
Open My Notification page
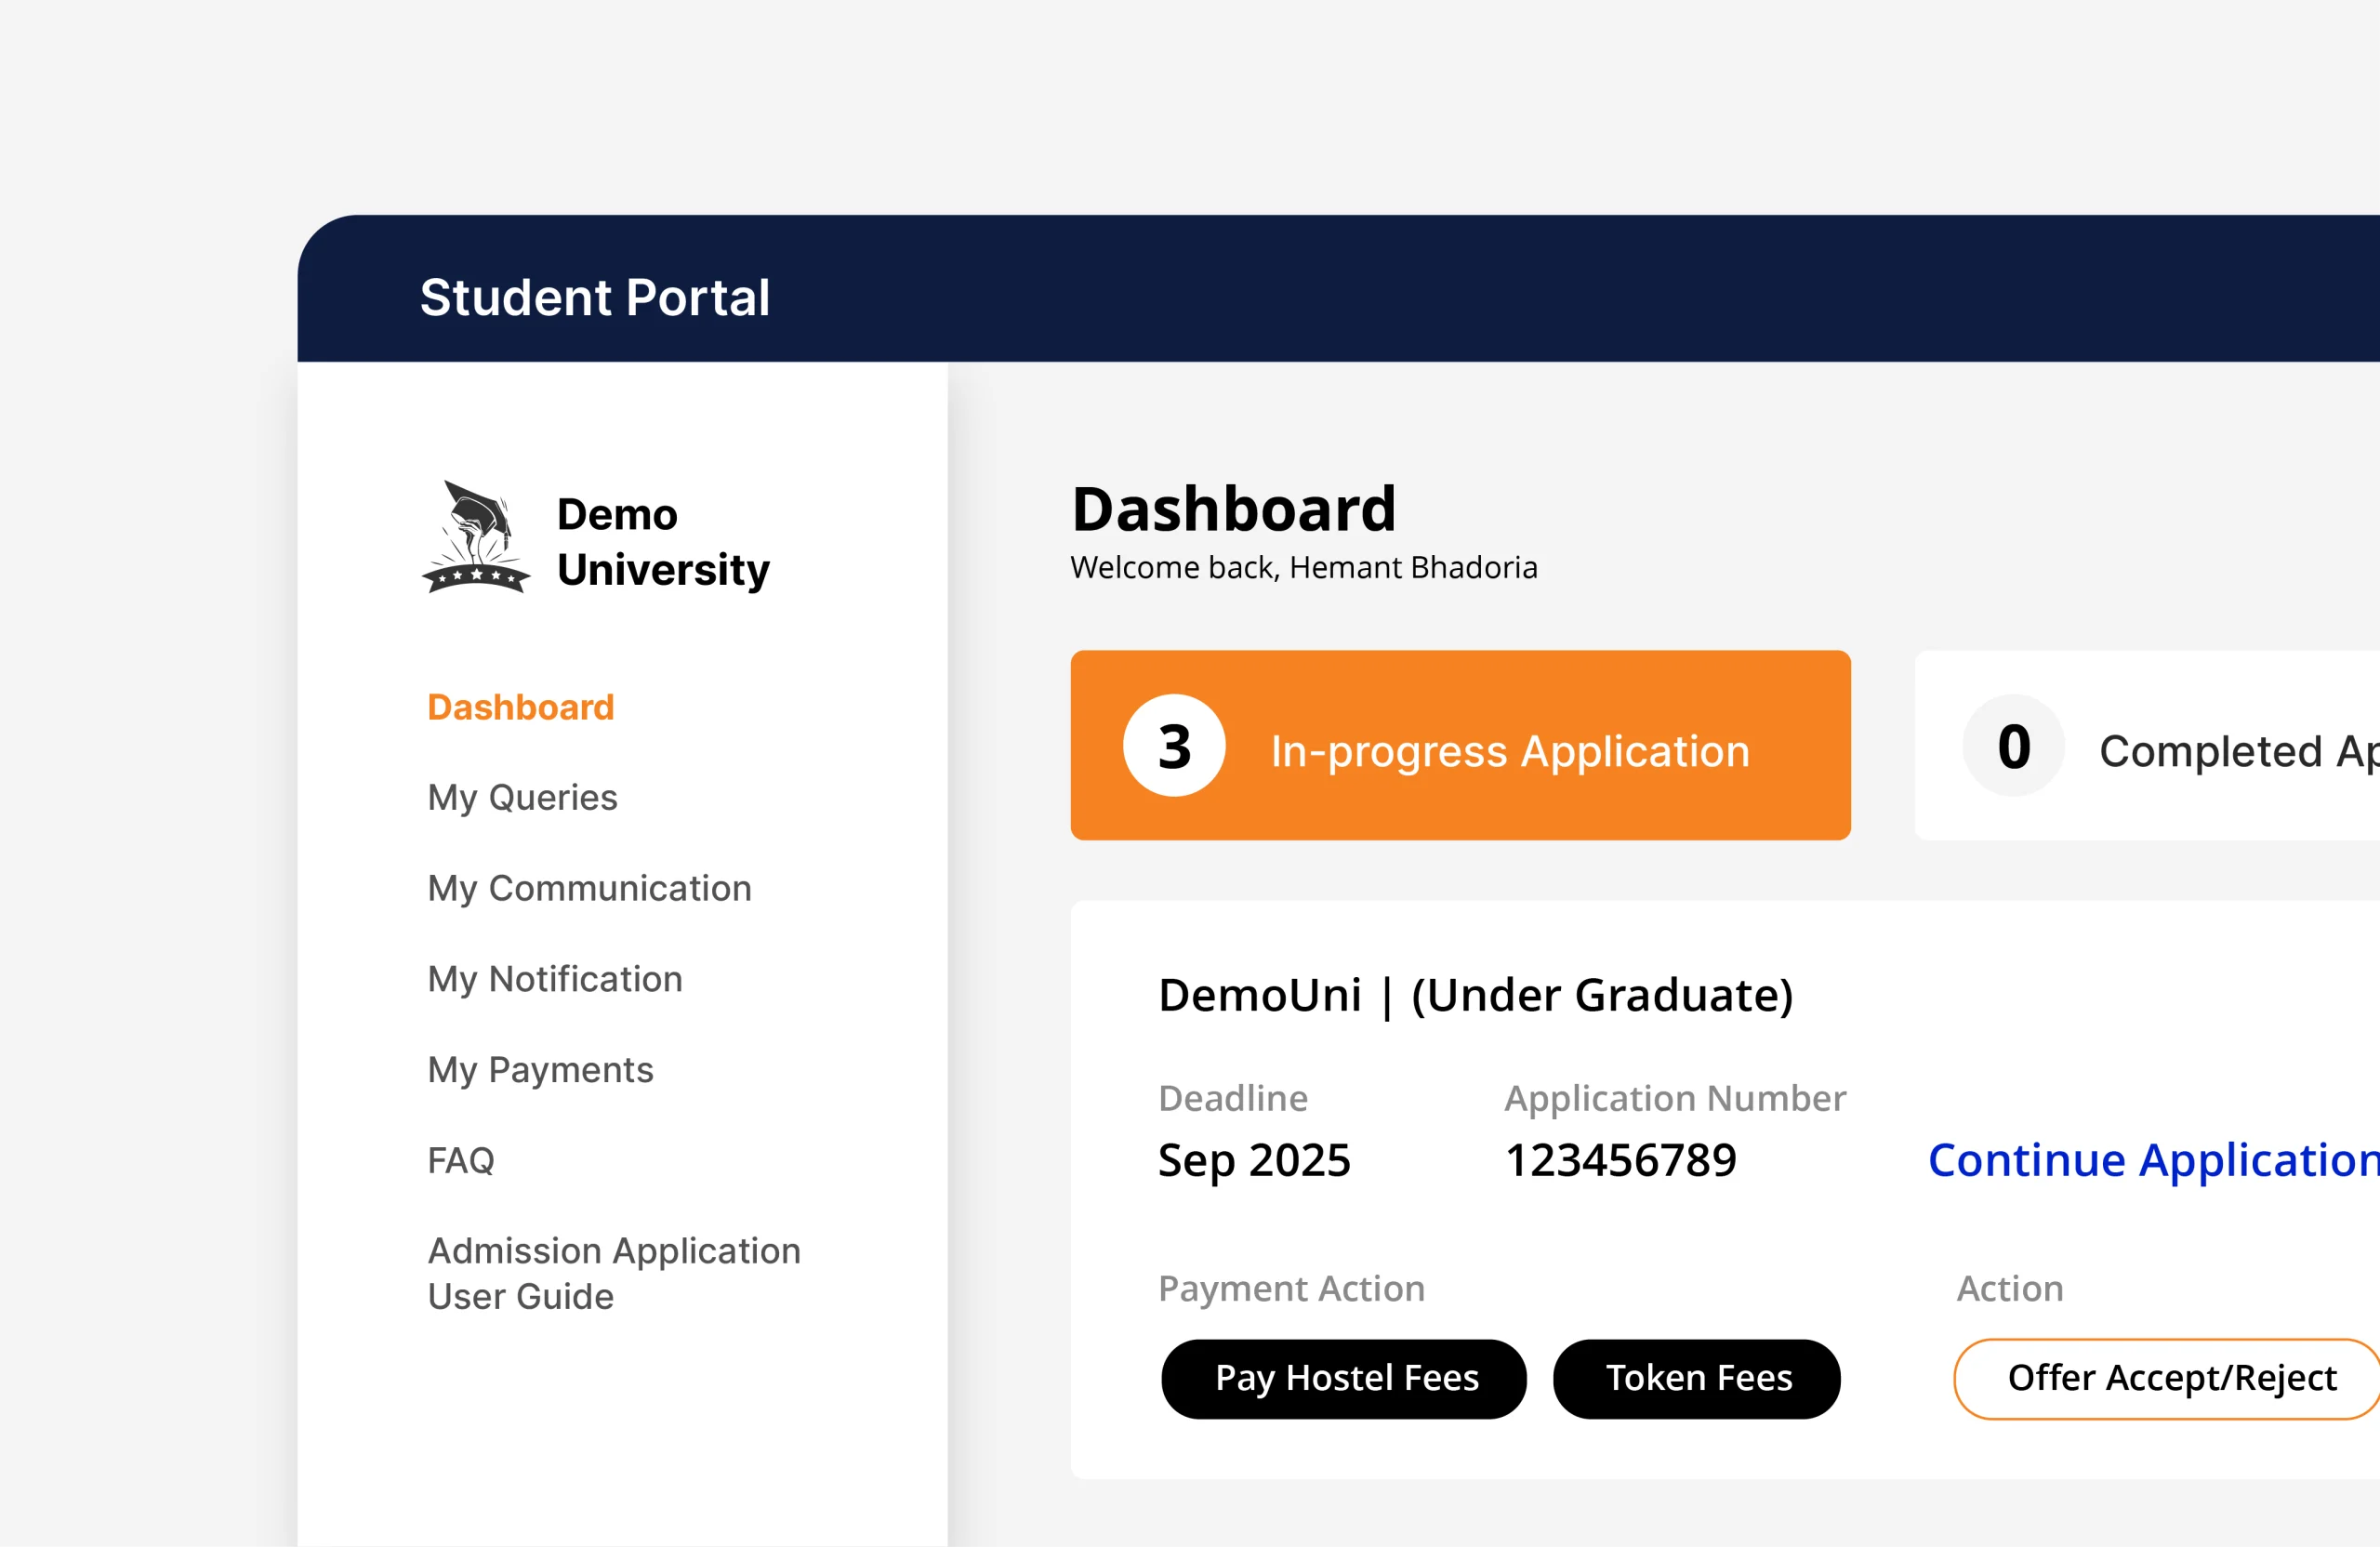pos(554,979)
